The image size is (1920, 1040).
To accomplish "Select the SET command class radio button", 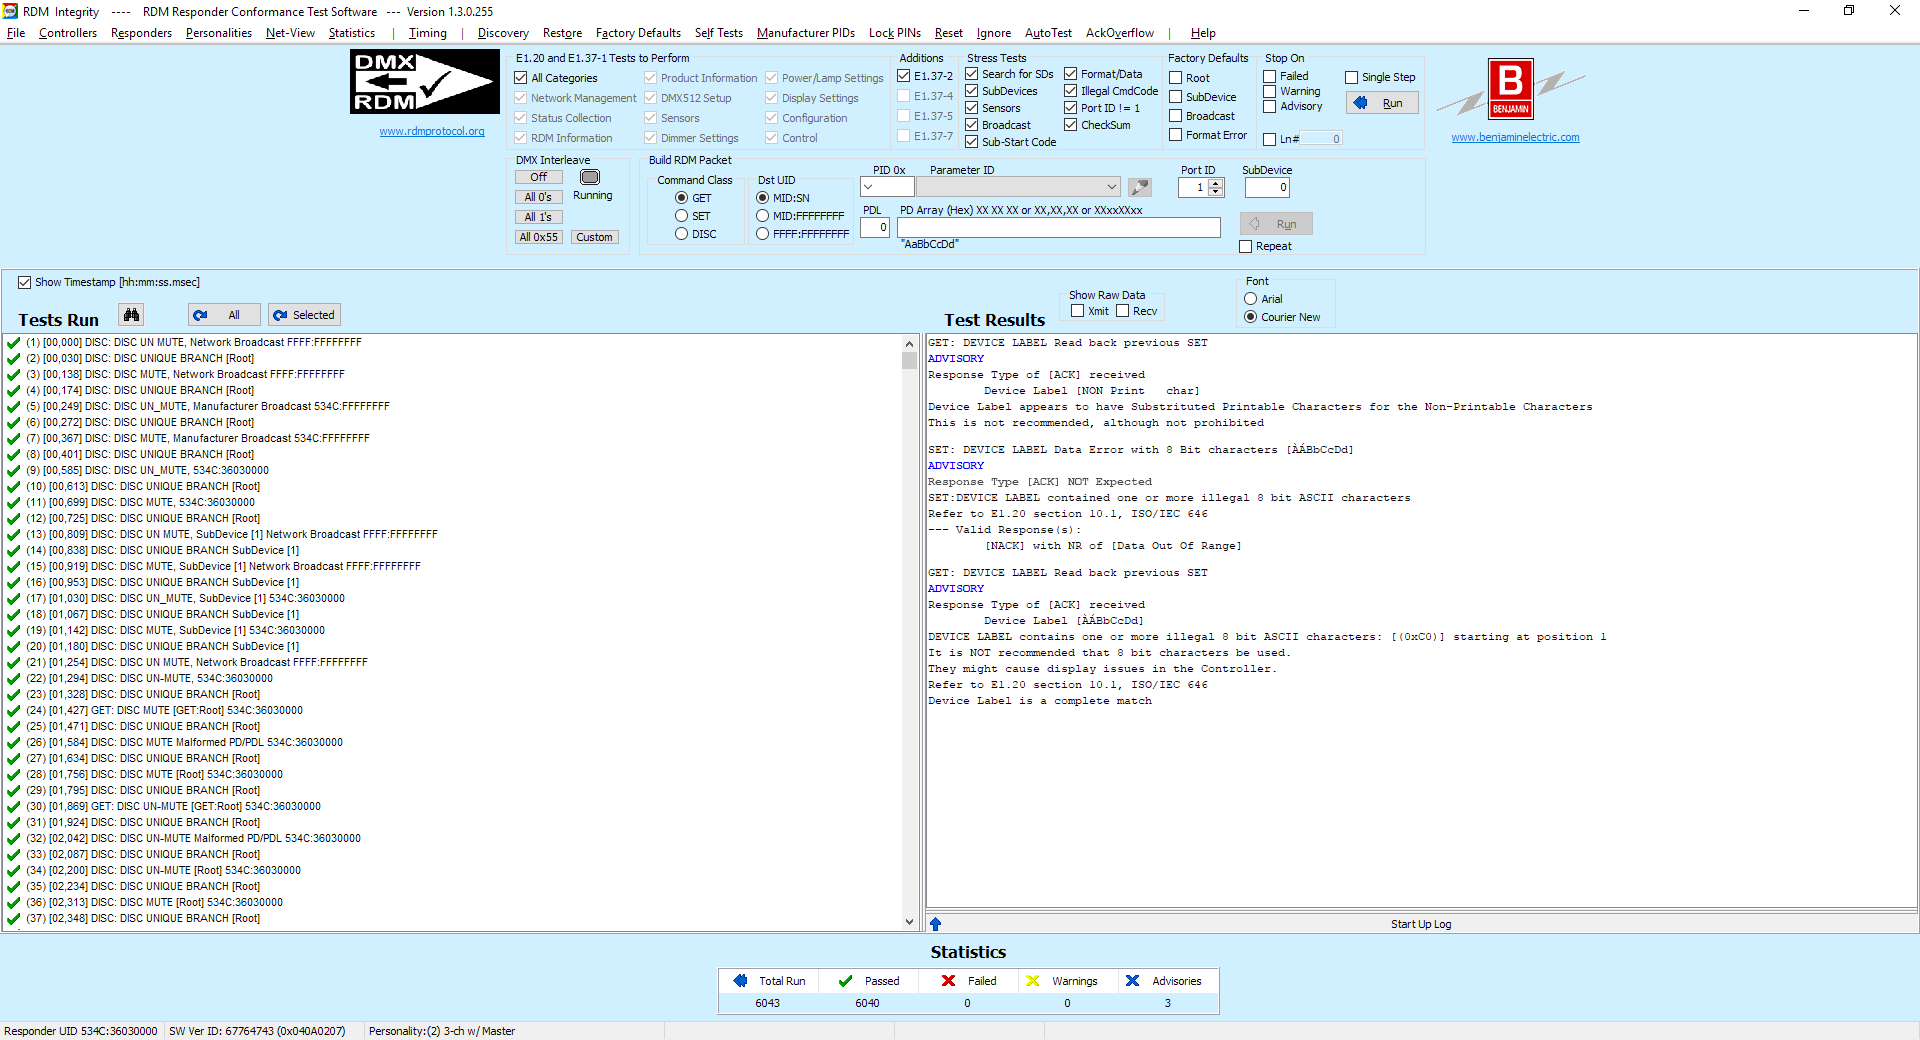I will [x=681, y=216].
